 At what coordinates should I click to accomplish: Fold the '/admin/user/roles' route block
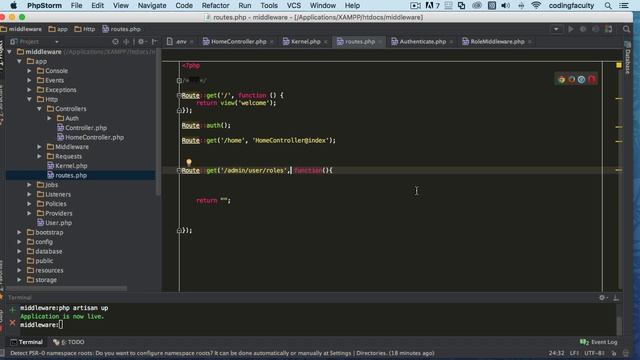pos(179,171)
